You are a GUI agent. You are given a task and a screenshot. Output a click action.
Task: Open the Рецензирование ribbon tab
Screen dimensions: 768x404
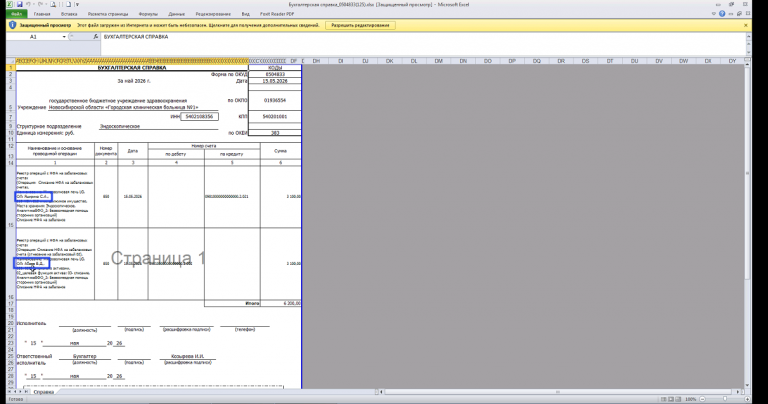pos(213,14)
